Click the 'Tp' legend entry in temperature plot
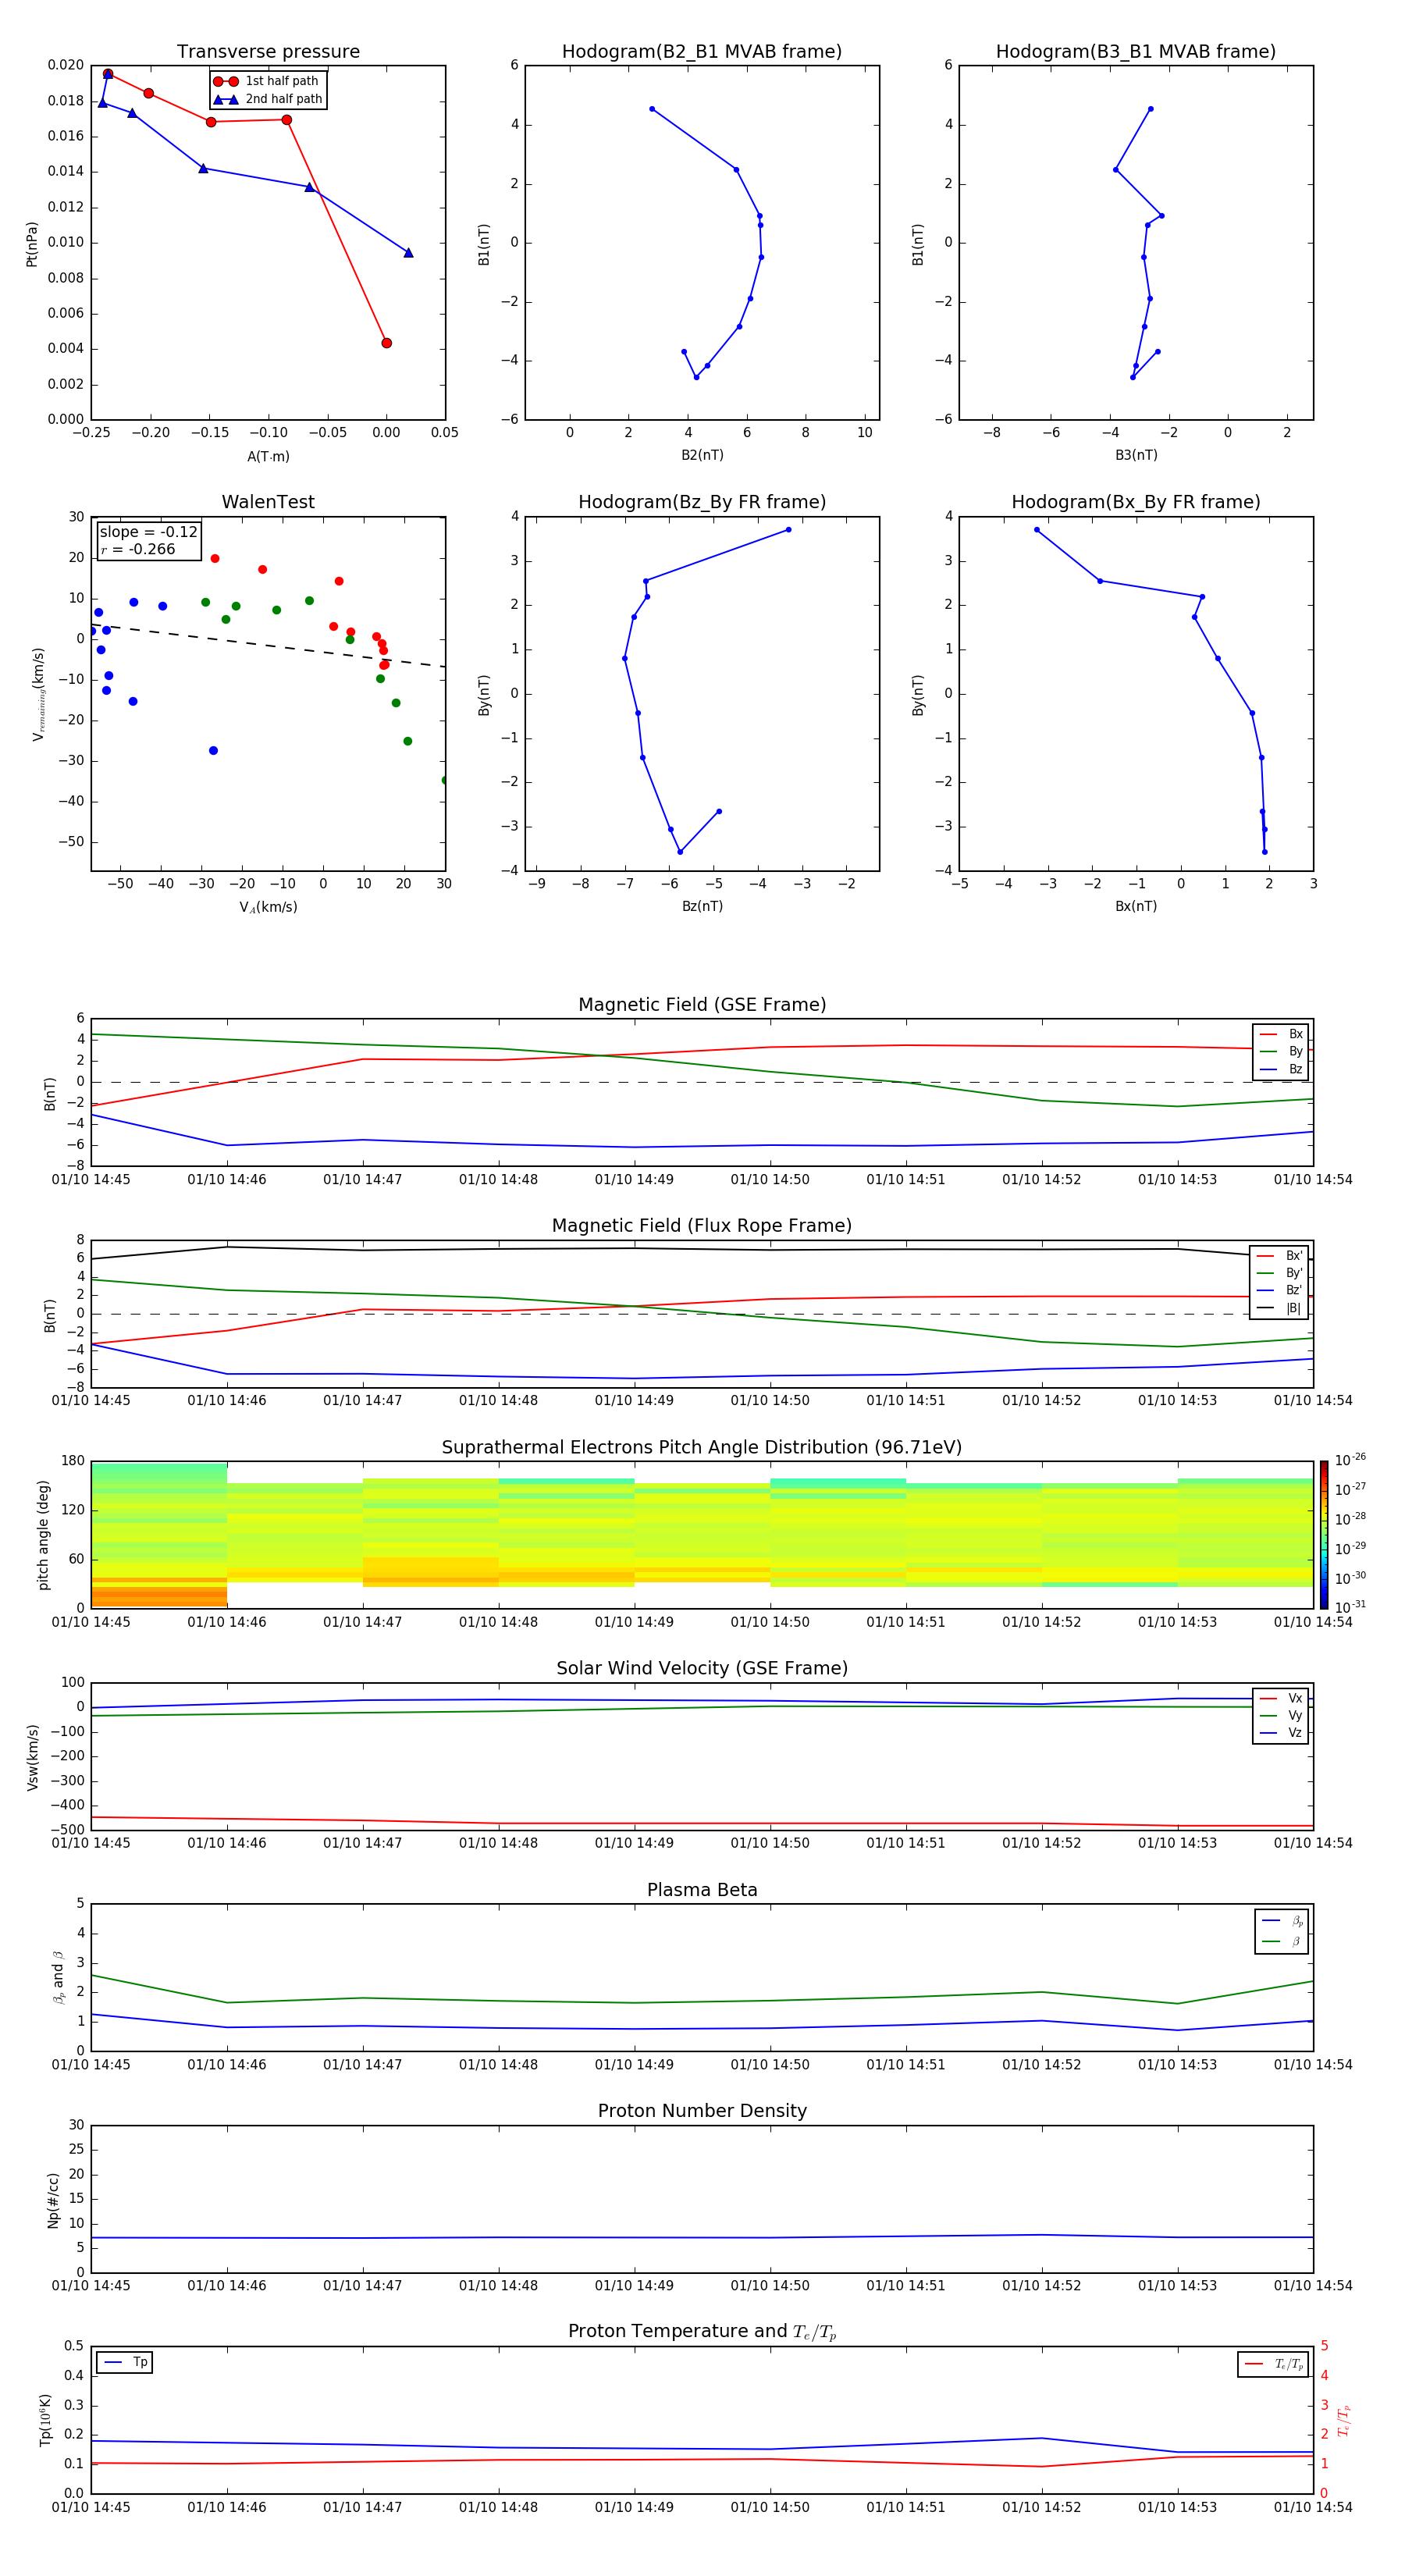The width and height of the screenshot is (1405, 2576). point(125,2363)
